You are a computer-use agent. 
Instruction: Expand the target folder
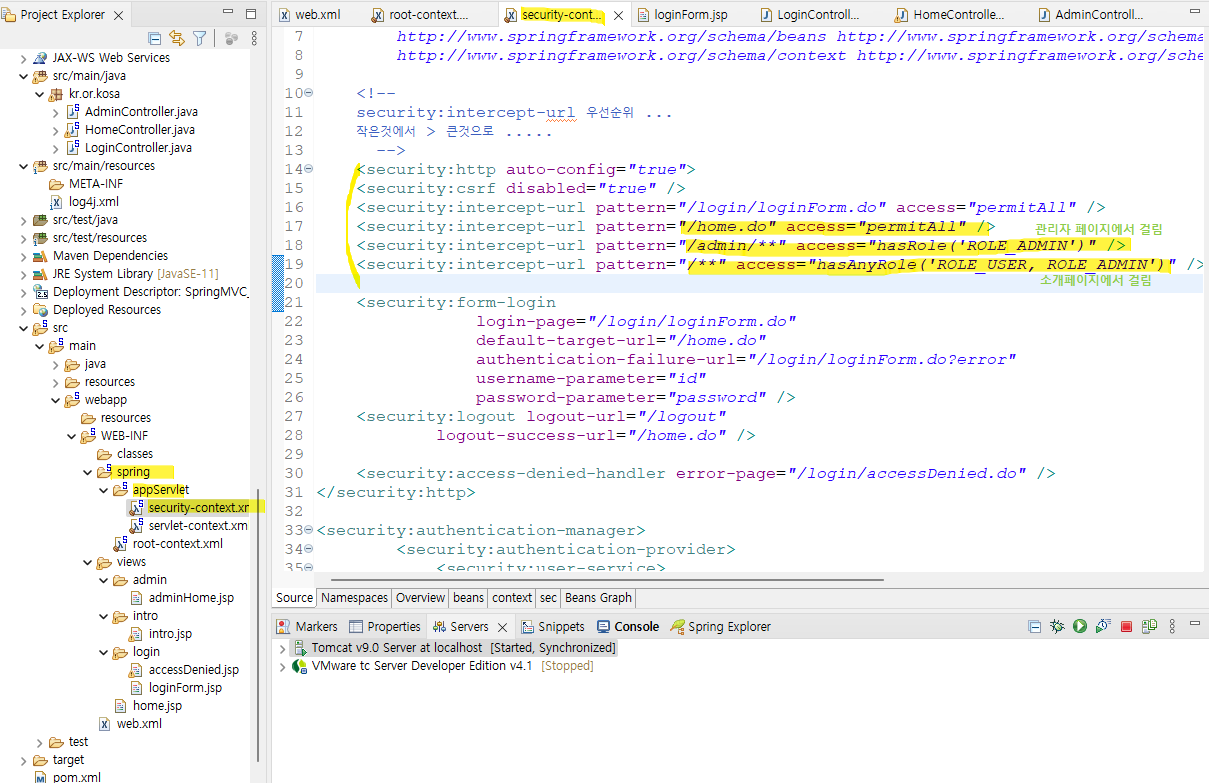pyautogui.click(x=24, y=759)
